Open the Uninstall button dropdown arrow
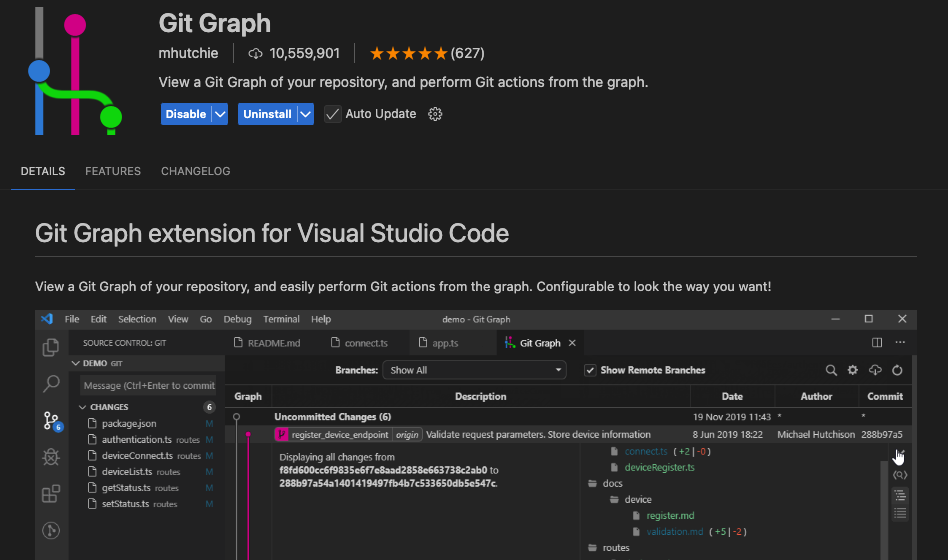This screenshot has height=560, width=948. 306,114
